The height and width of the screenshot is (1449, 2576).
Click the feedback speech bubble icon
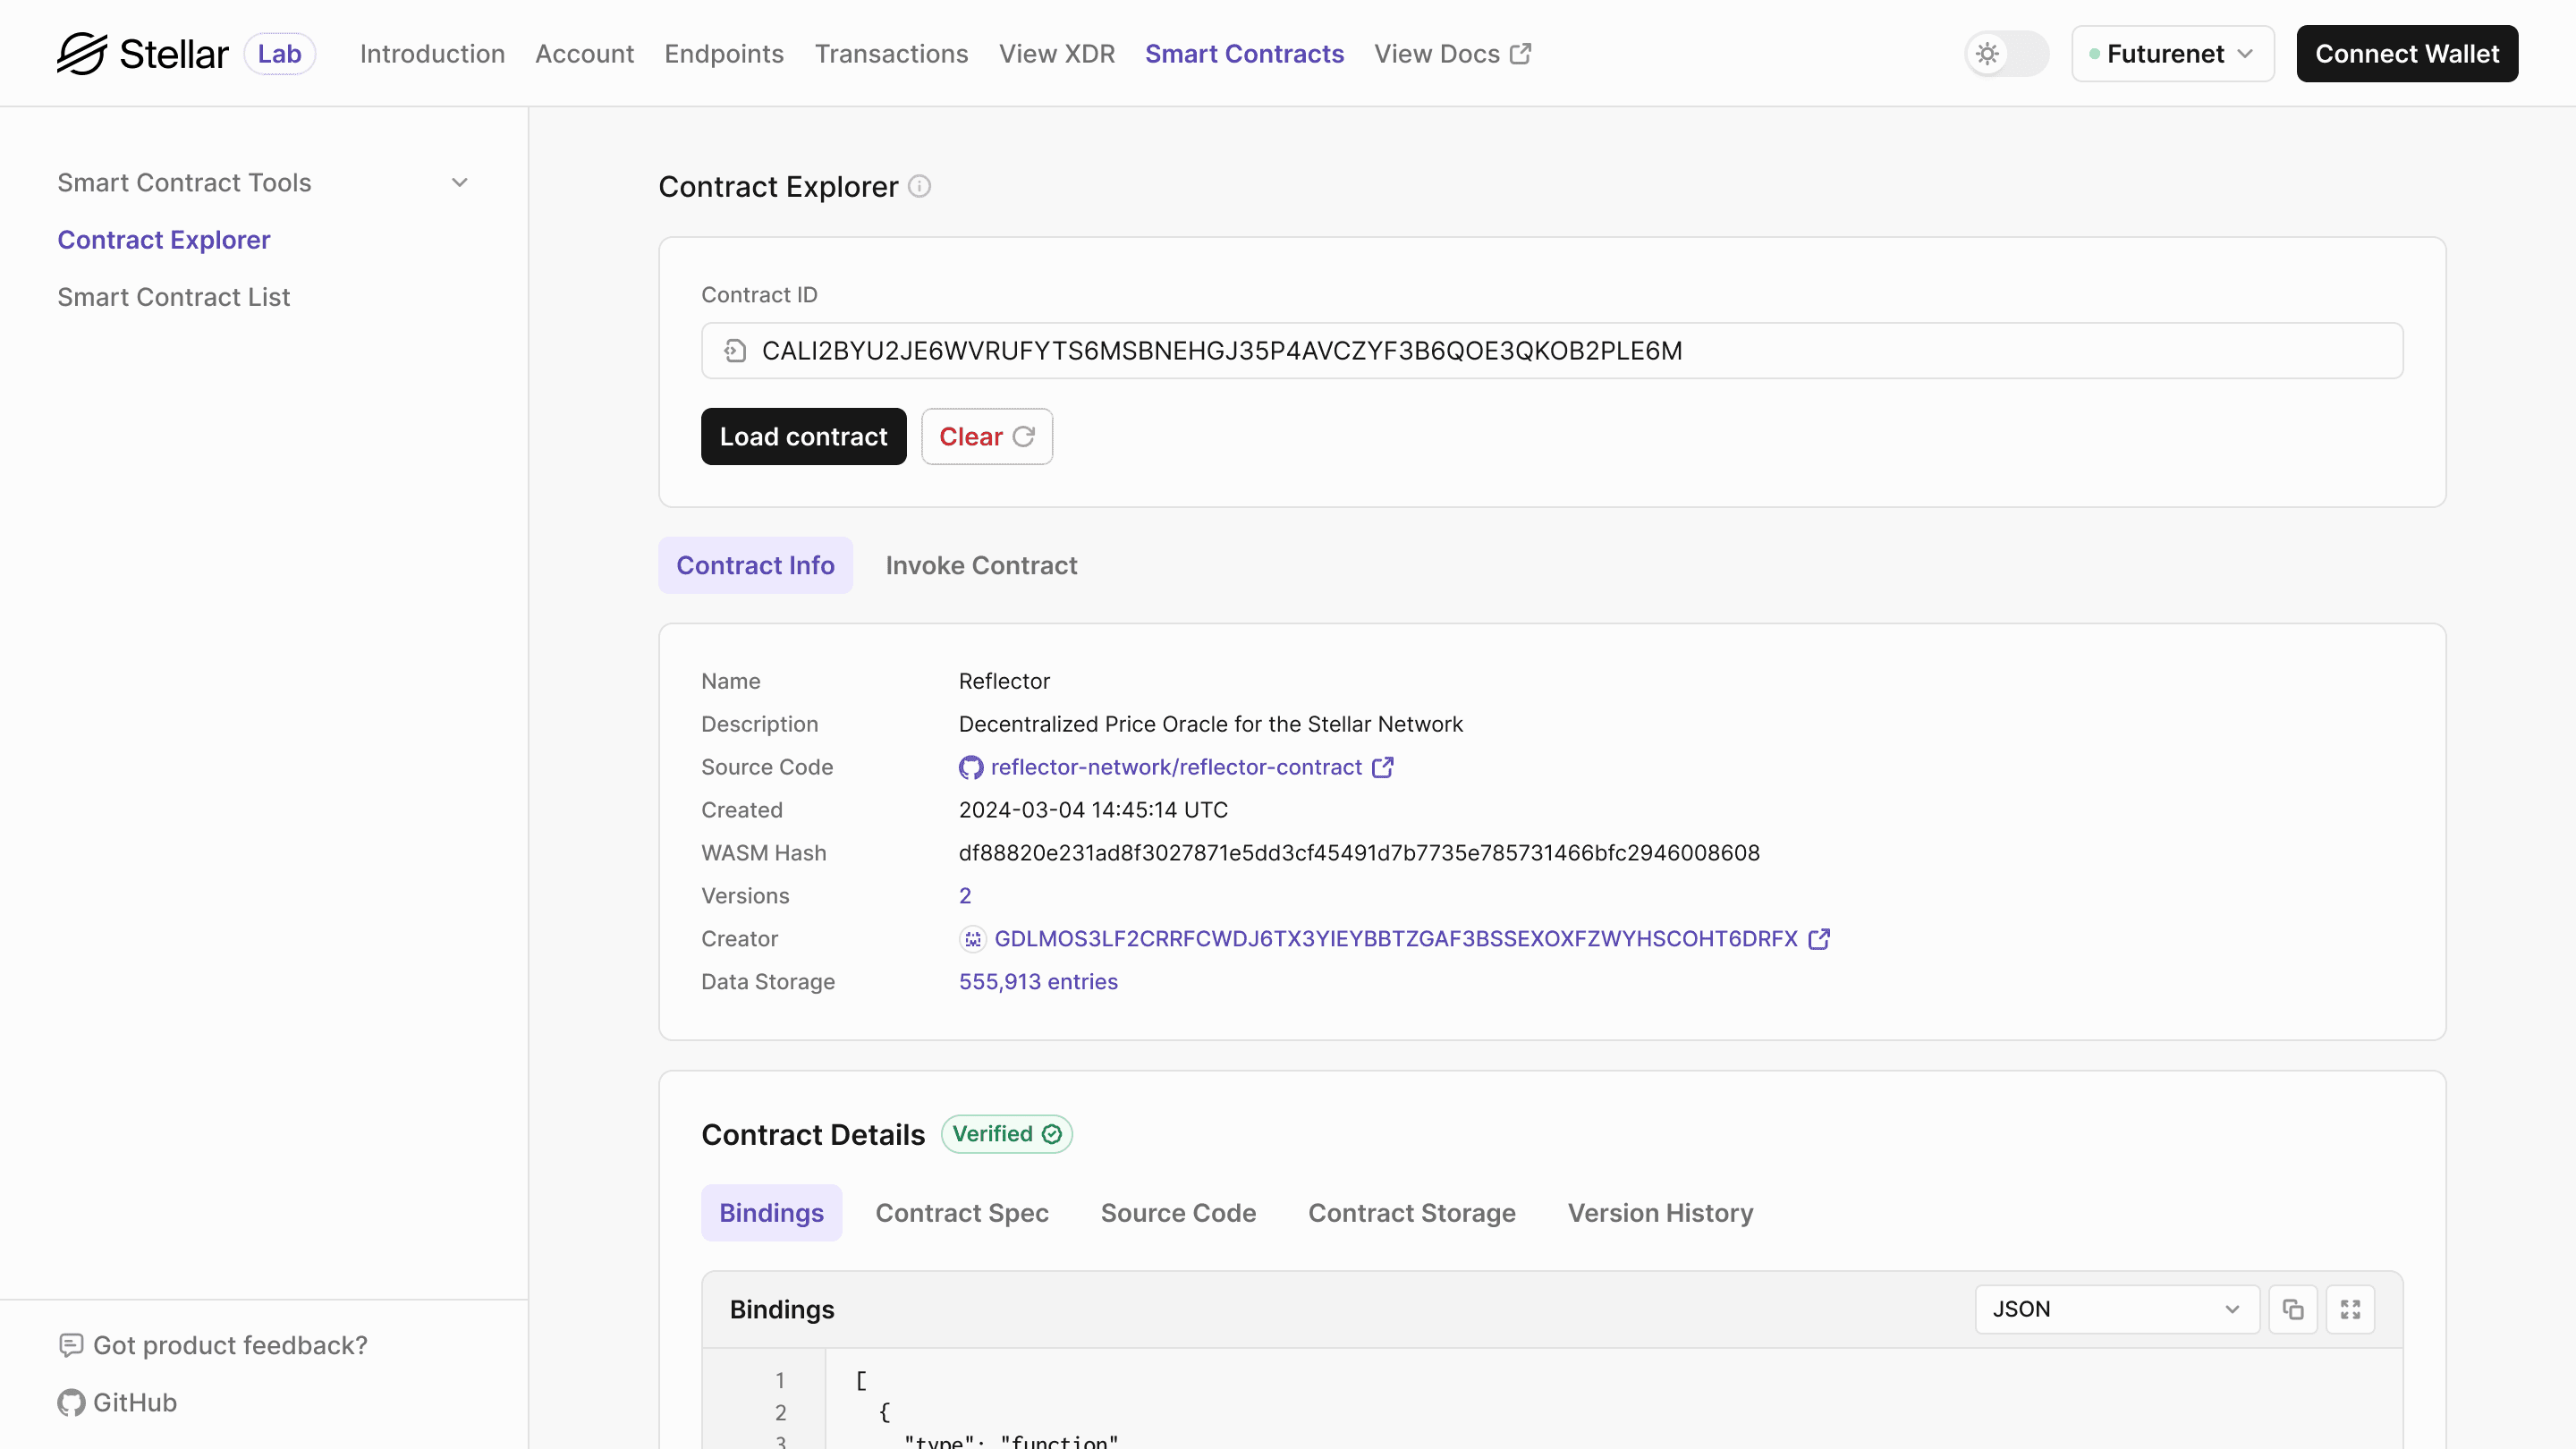point(71,1345)
